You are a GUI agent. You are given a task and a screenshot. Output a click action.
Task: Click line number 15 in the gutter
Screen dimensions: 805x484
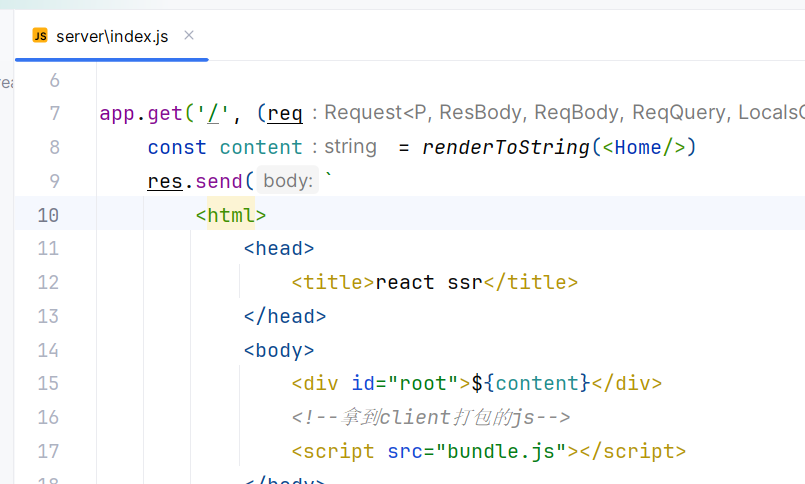(x=48, y=383)
